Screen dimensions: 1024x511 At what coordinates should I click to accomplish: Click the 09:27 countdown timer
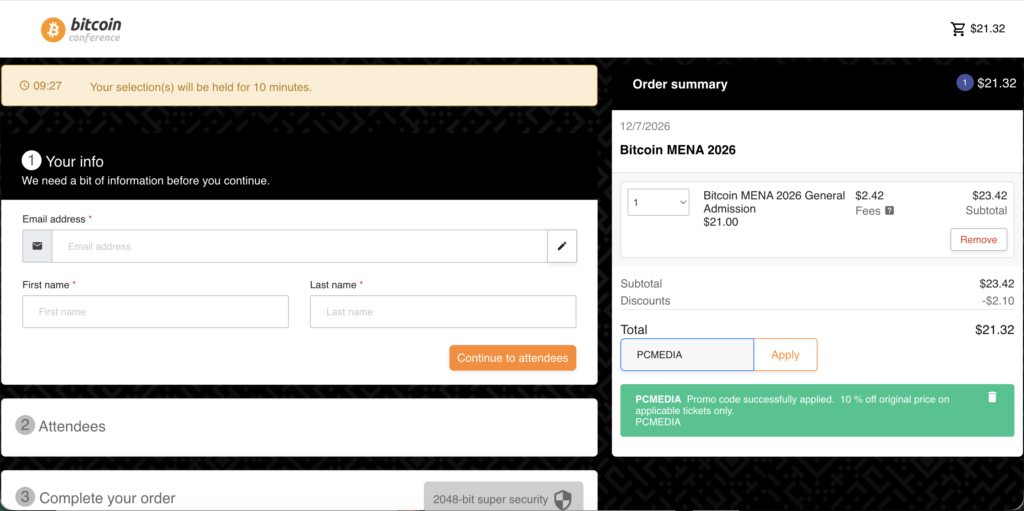(x=48, y=86)
